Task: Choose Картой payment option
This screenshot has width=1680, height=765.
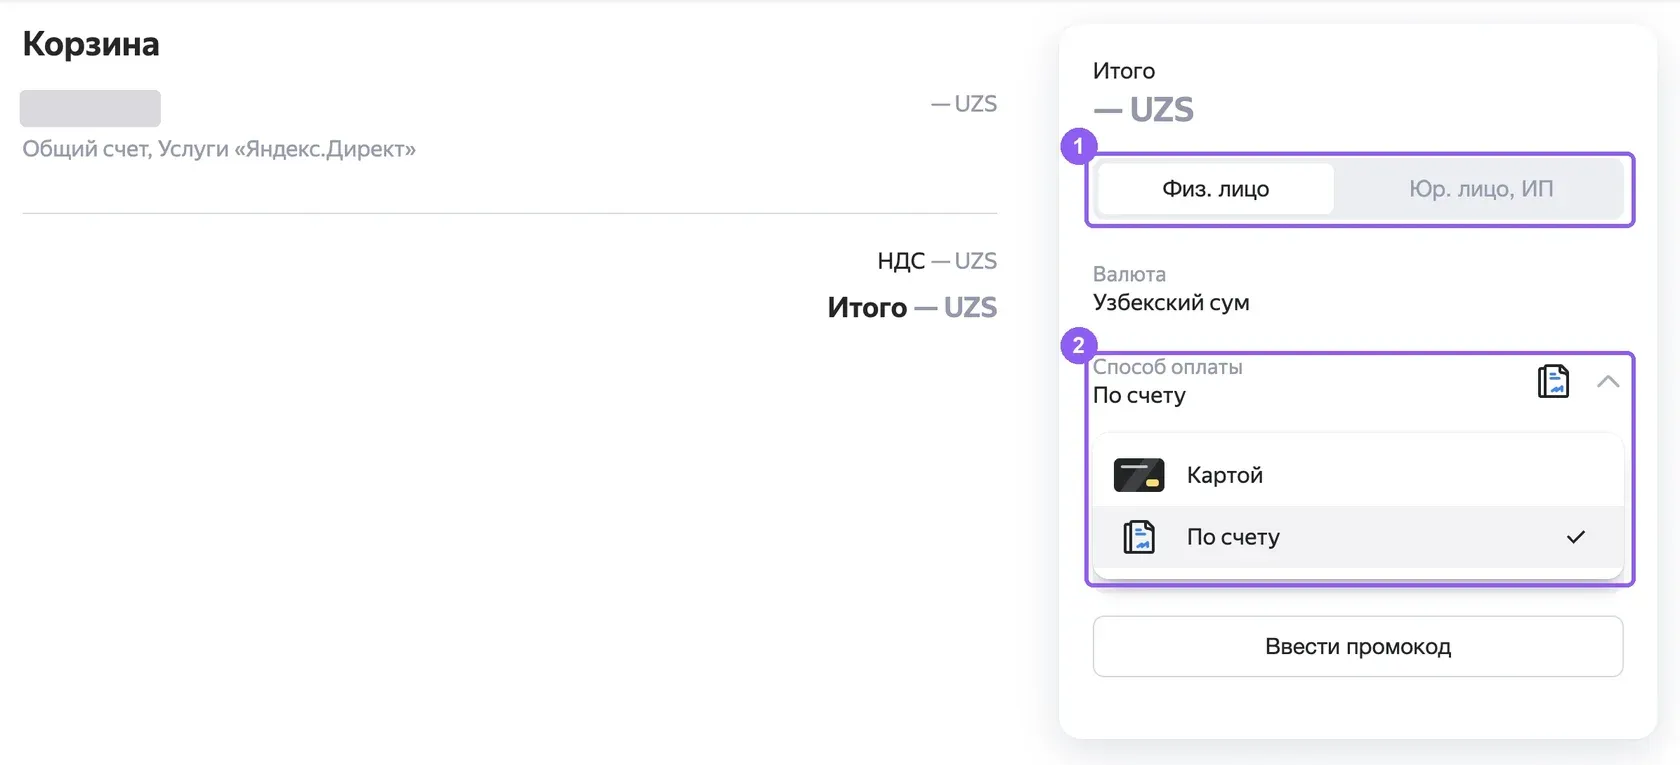Action: (x=1358, y=475)
